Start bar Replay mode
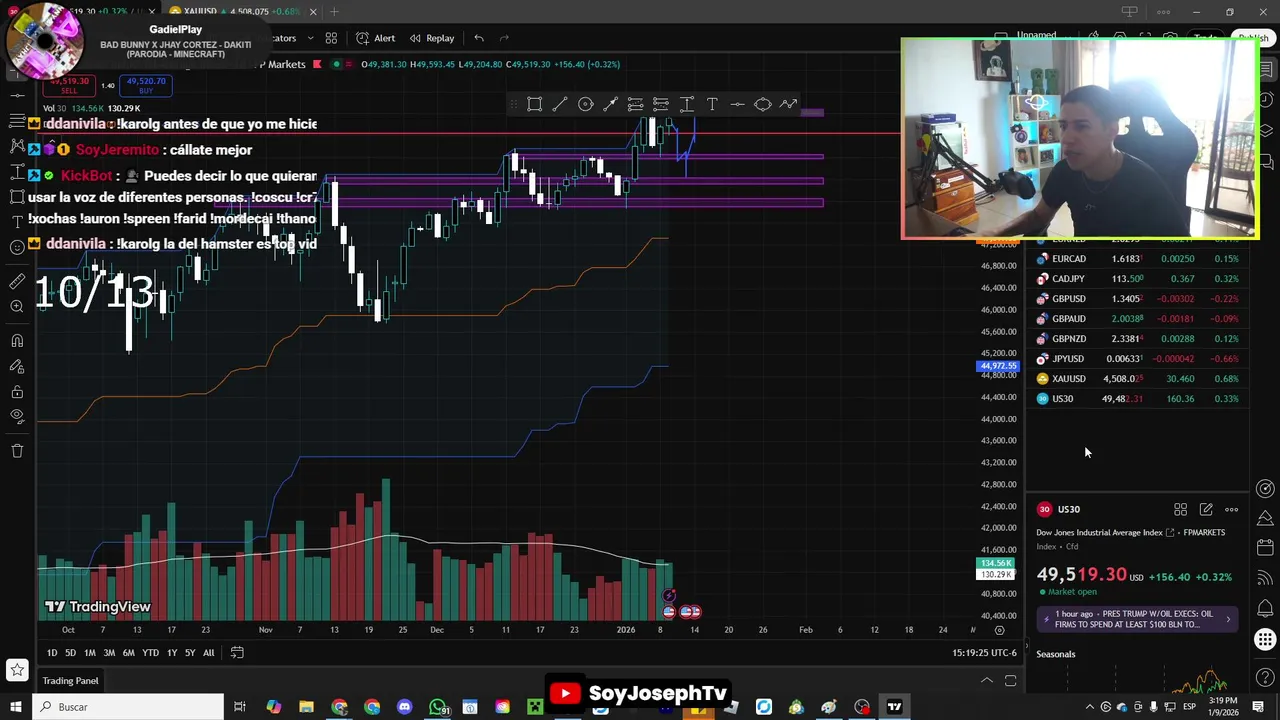Screen dimensions: 1280x720 pyautogui.click(x=431, y=38)
